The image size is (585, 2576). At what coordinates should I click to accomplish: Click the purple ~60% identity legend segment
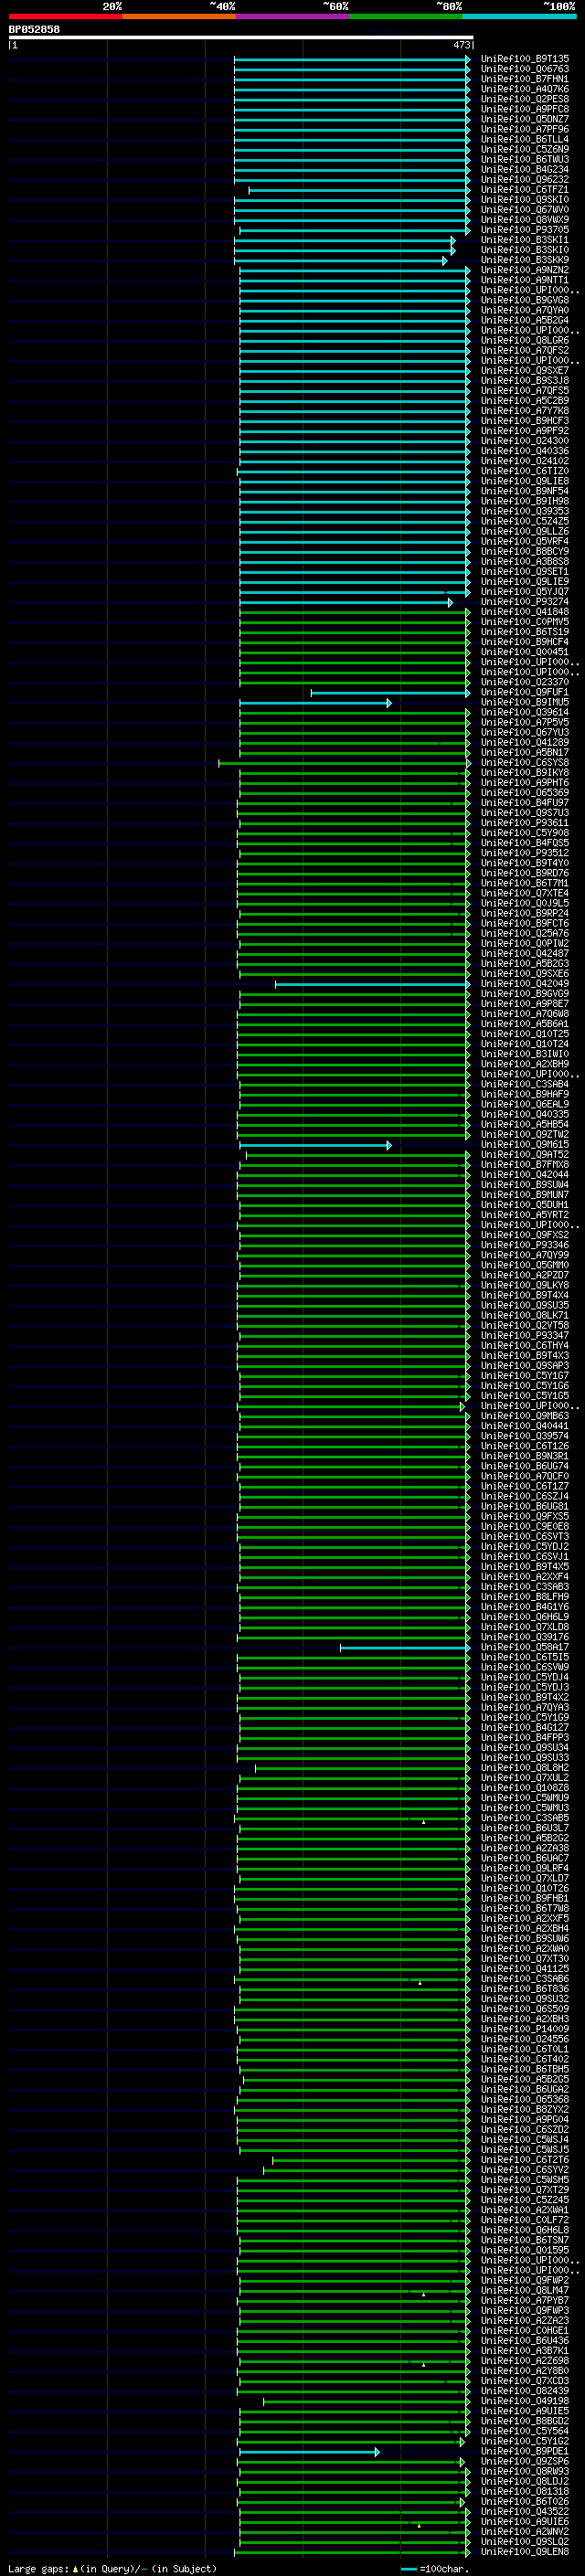point(292,16)
